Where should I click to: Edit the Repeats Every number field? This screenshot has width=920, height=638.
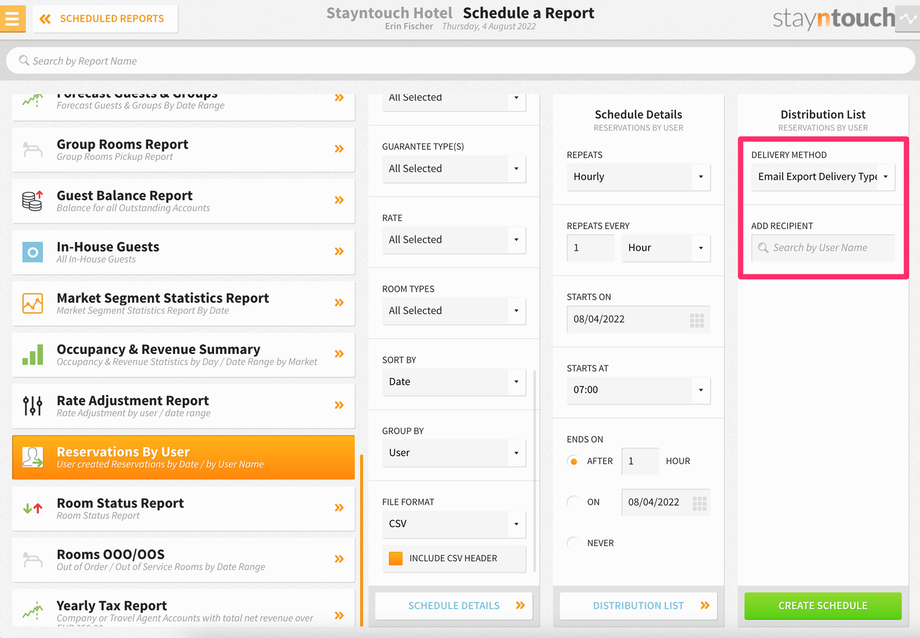590,248
